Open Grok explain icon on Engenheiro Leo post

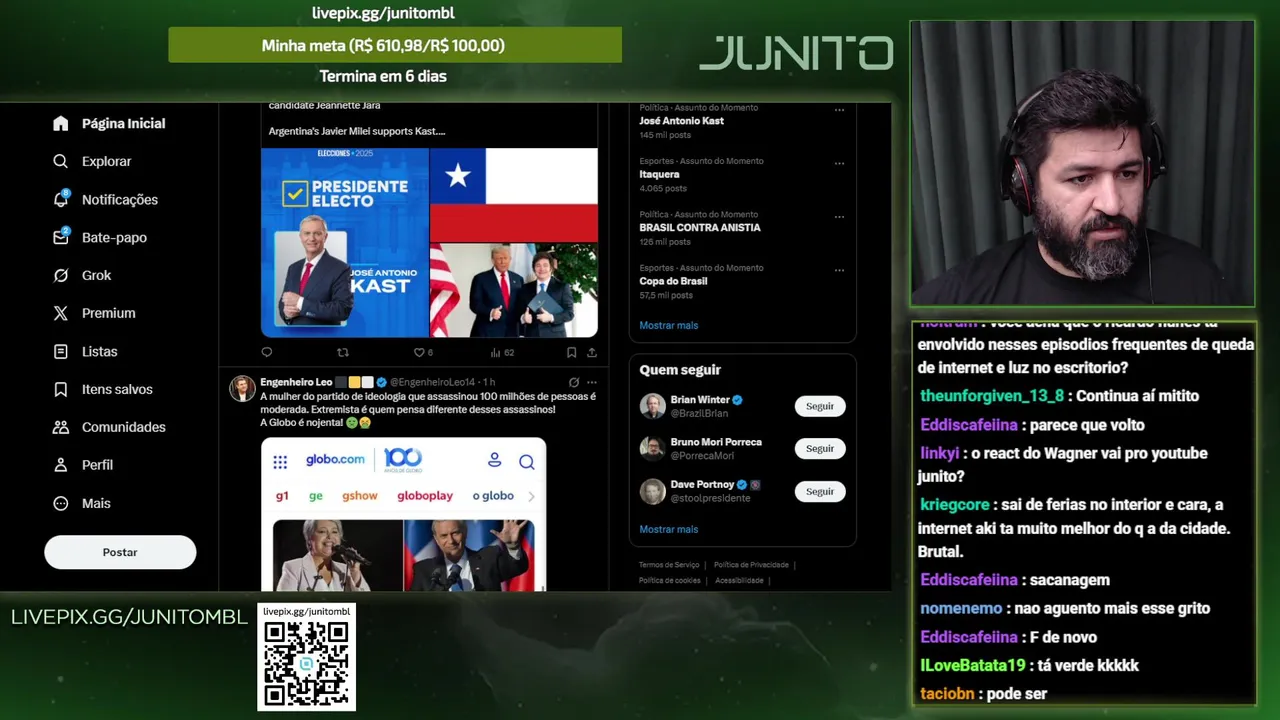pos(574,382)
